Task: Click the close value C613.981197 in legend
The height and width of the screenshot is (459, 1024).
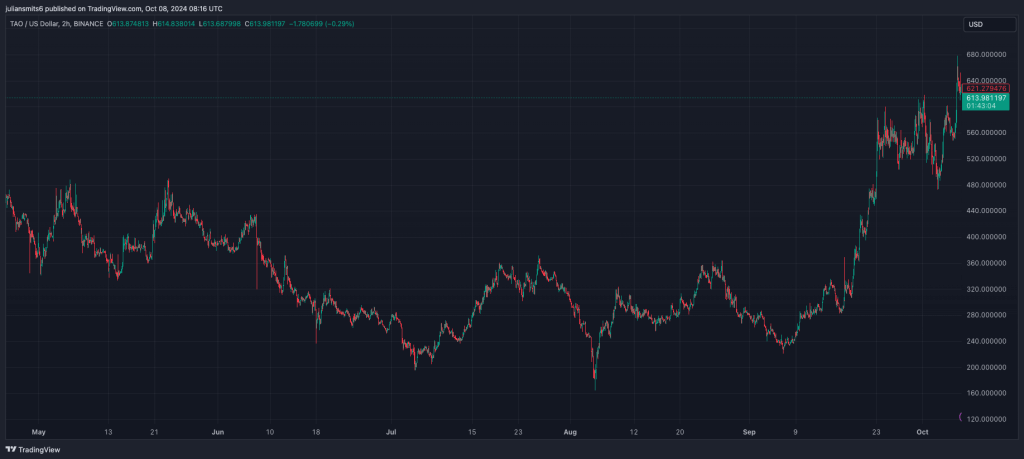Action: pos(264,24)
